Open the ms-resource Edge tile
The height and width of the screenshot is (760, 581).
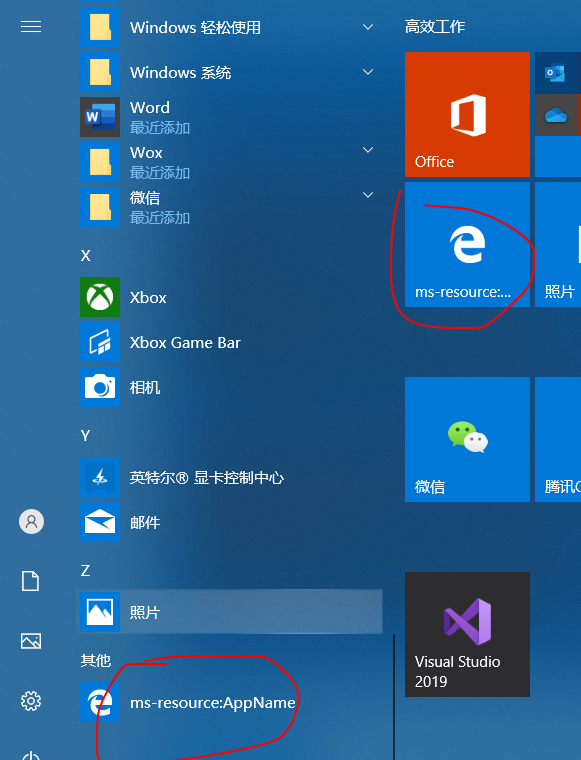[x=467, y=244]
